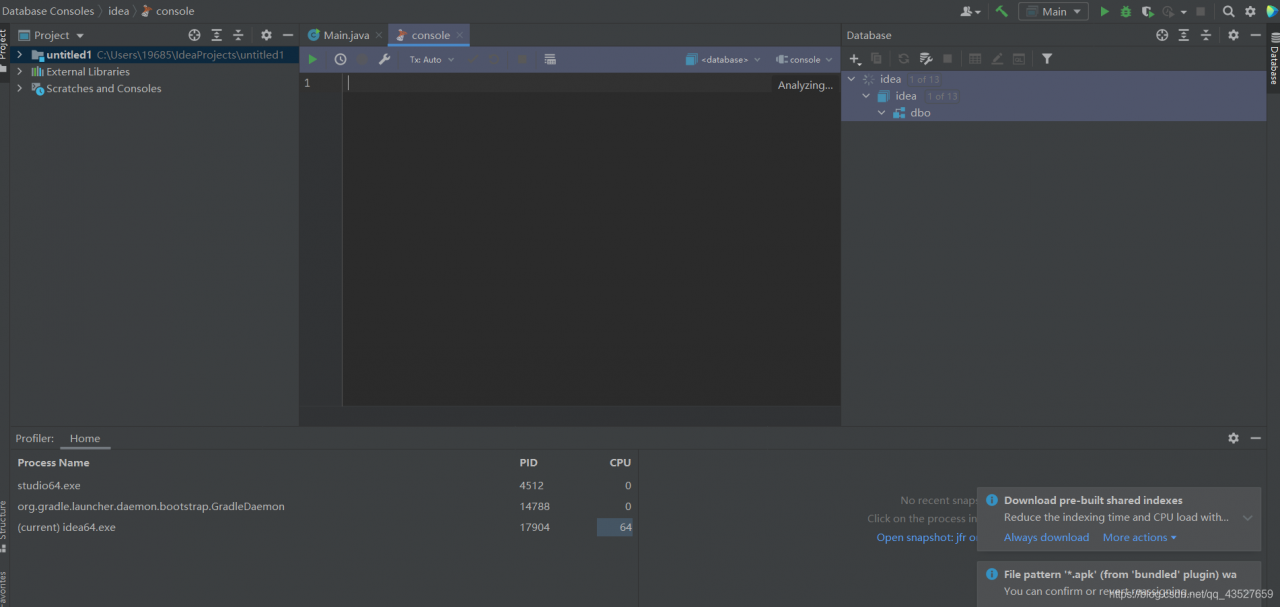Add new data source with plus icon in Database panel

pyautogui.click(x=855, y=59)
